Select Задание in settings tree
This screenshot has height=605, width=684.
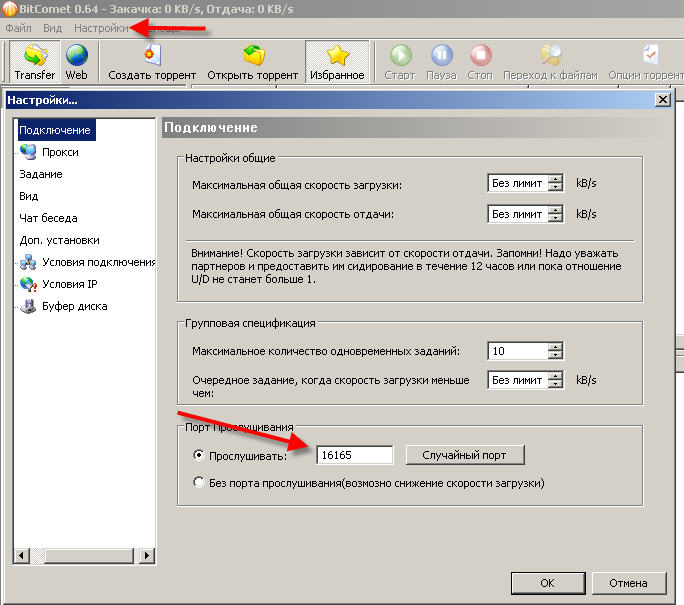[x=41, y=174]
